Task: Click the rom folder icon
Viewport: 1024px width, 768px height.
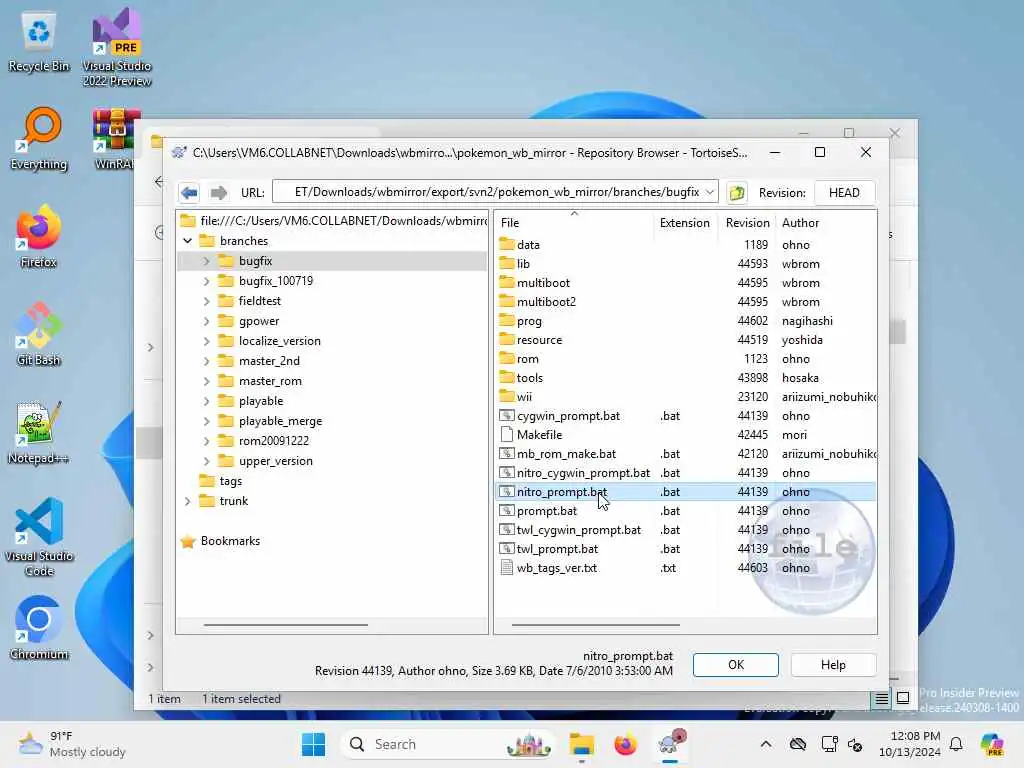Action: pos(507,359)
